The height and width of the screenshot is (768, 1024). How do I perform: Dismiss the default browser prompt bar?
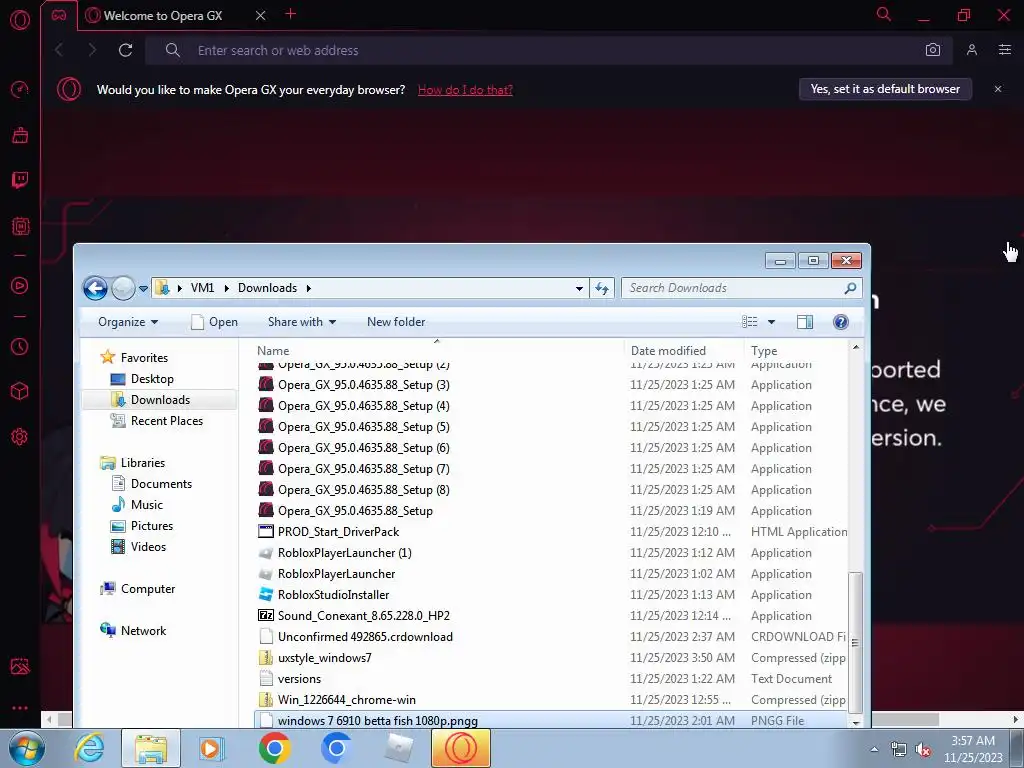[998, 89]
